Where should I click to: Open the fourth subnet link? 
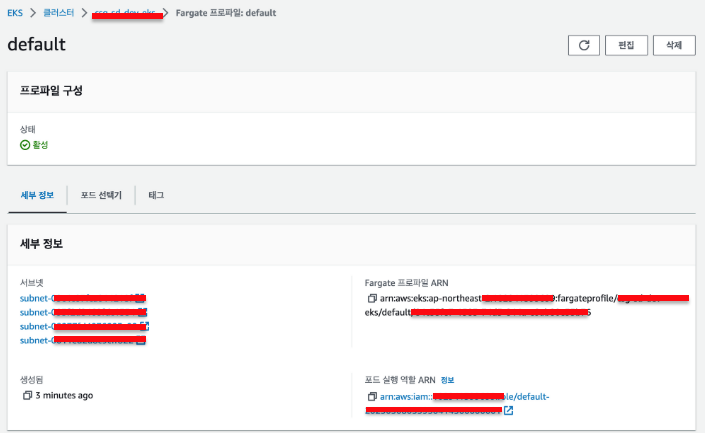82,340
